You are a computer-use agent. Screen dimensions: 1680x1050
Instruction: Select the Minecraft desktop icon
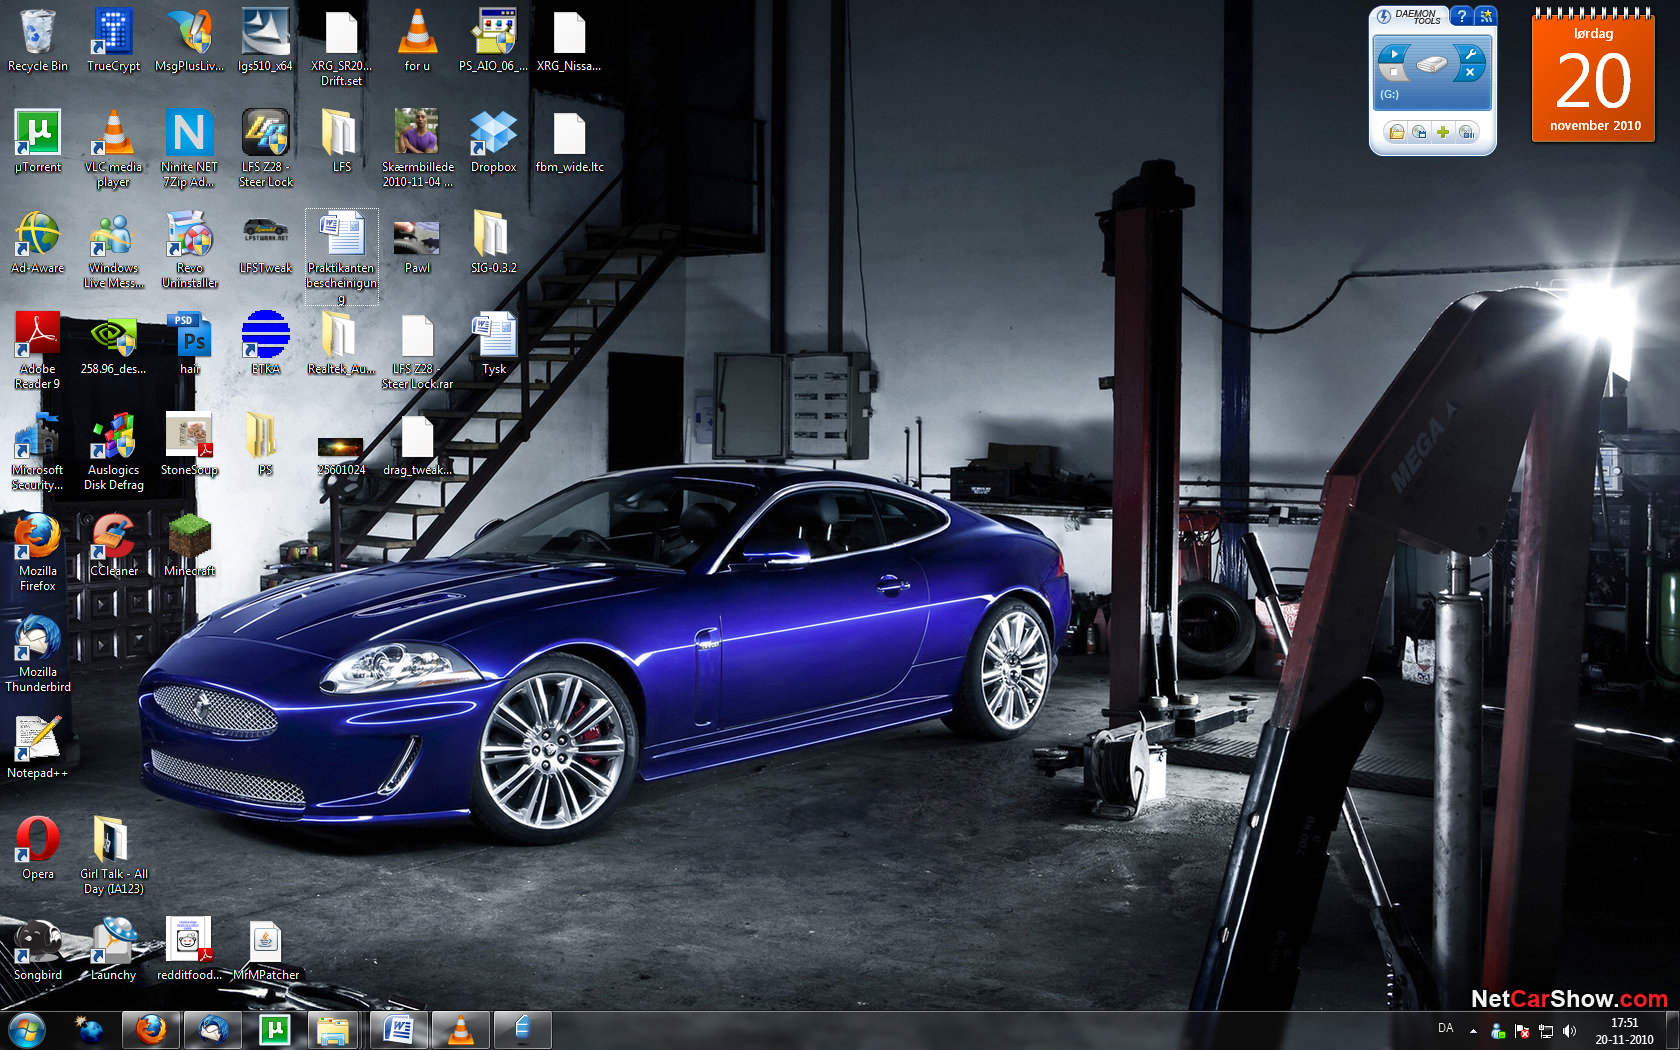pos(189,546)
